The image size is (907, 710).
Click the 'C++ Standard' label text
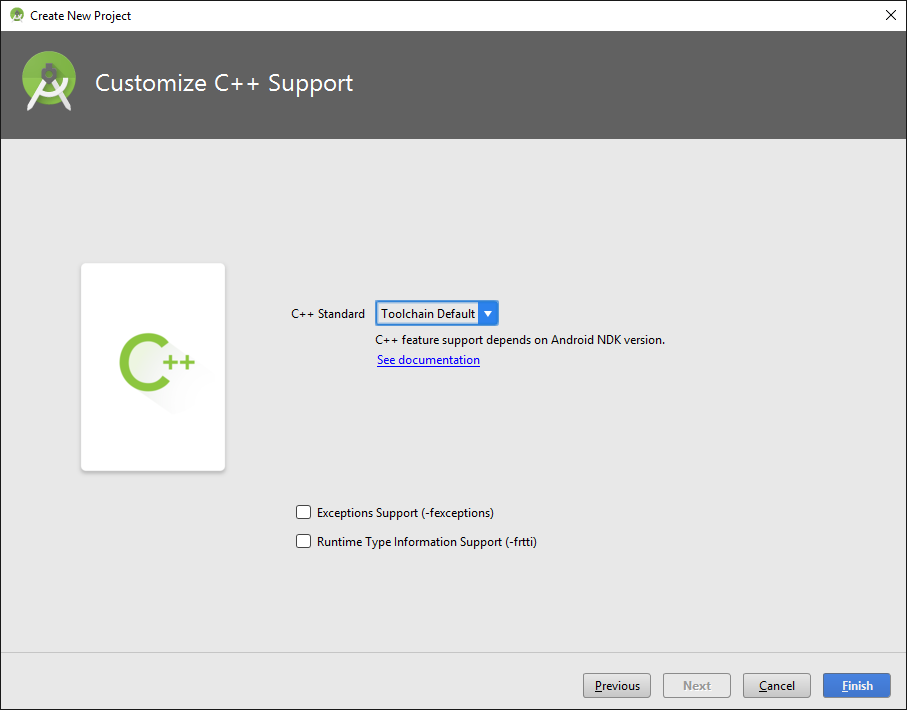point(328,314)
